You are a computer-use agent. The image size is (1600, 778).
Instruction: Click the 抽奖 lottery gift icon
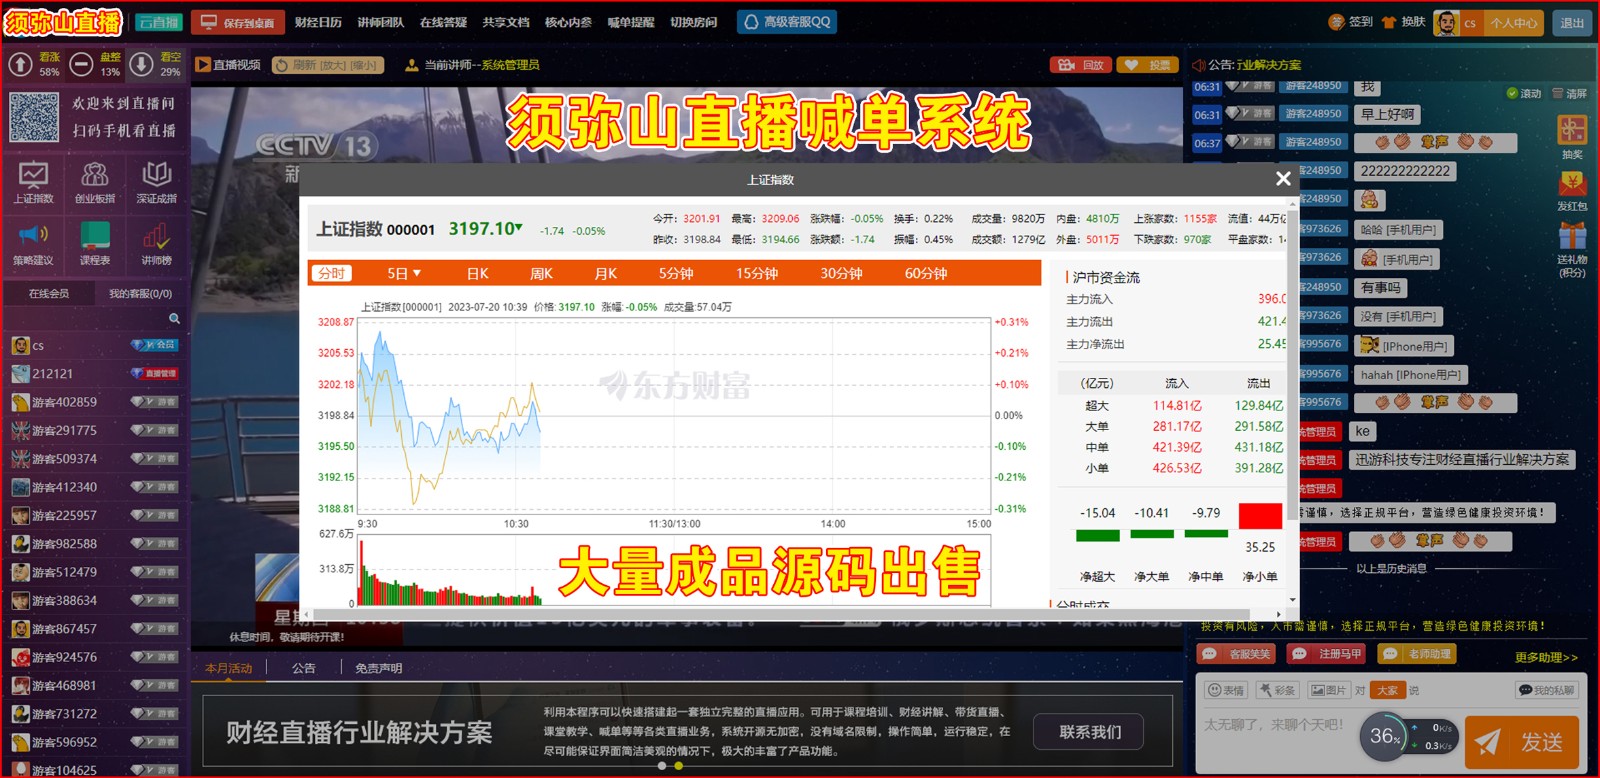1572,131
